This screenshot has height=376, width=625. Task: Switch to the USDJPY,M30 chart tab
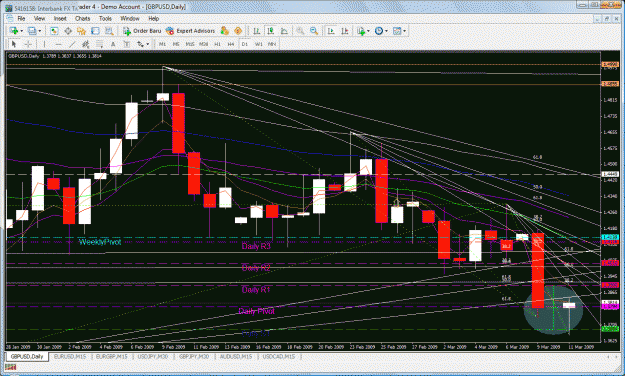pyautogui.click(x=153, y=356)
